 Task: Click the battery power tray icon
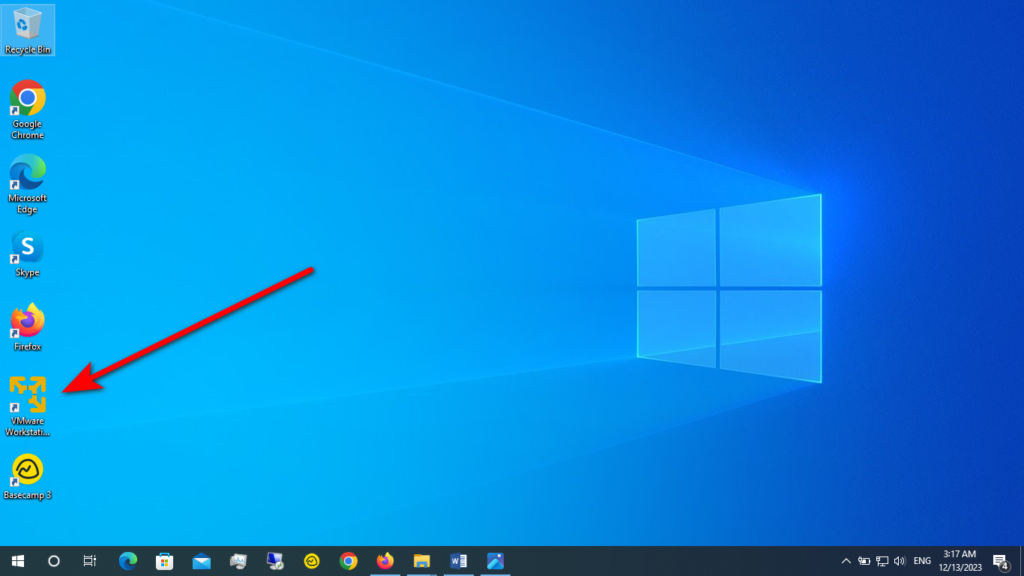(x=864, y=561)
